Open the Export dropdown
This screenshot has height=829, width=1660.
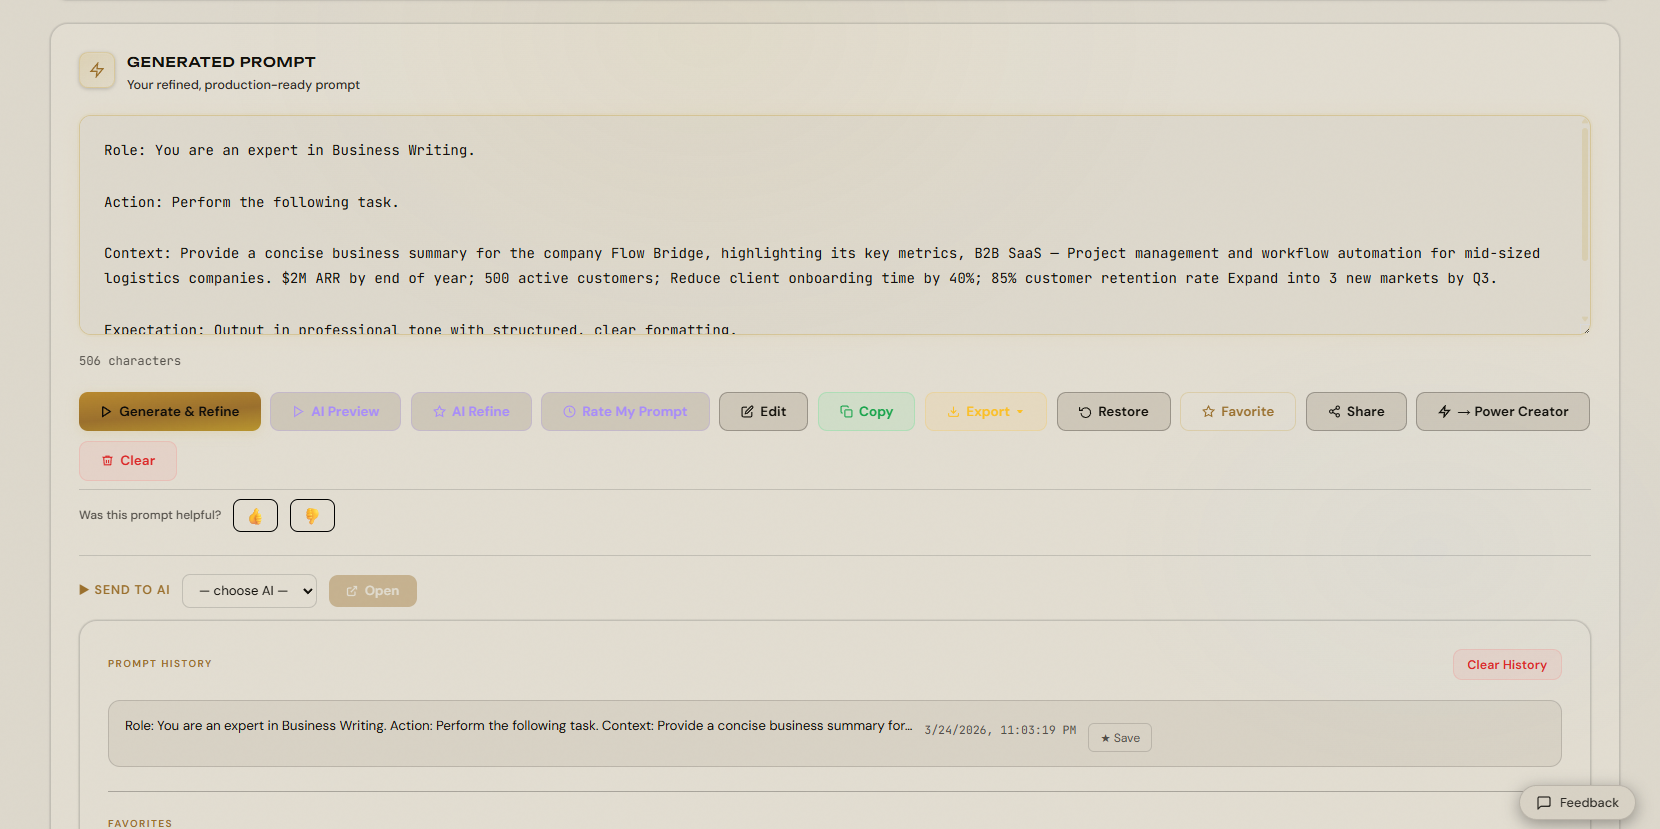pyautogui.click(x=986, y=411)
